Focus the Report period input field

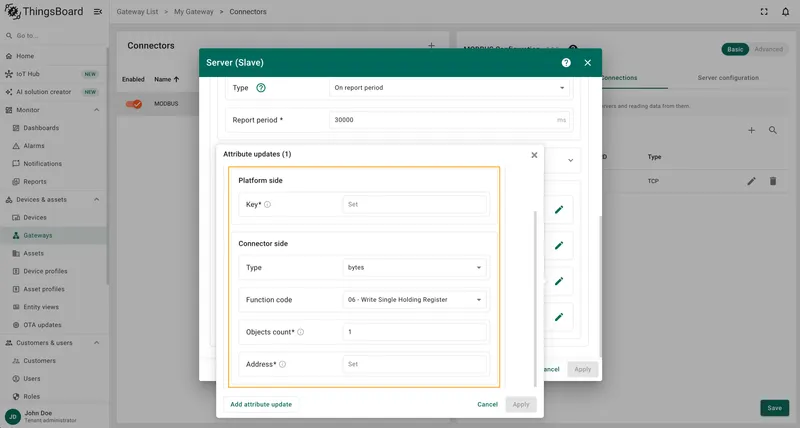[449, 120]
